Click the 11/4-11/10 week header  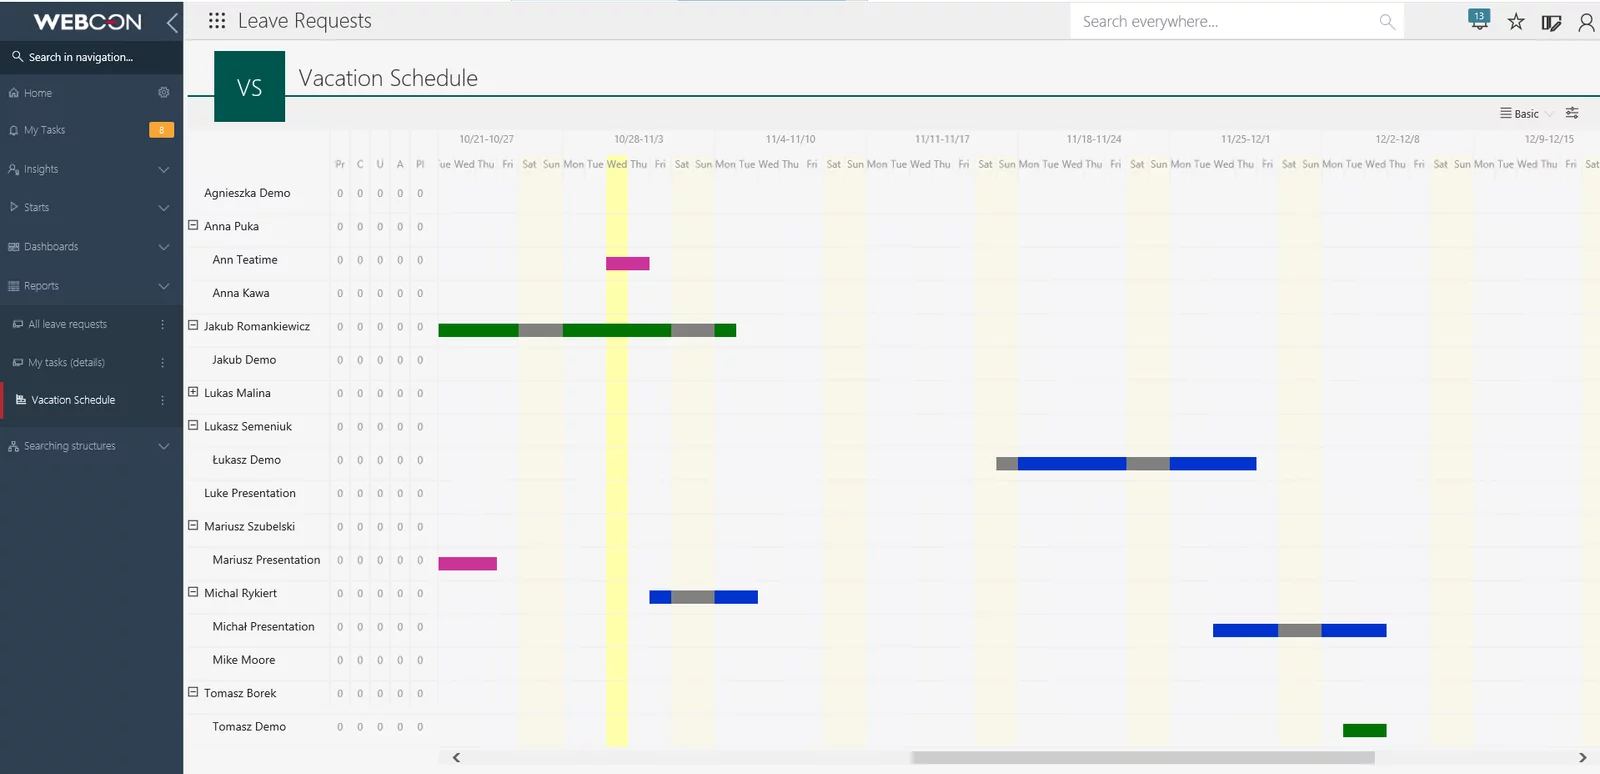tap(791, 139)
